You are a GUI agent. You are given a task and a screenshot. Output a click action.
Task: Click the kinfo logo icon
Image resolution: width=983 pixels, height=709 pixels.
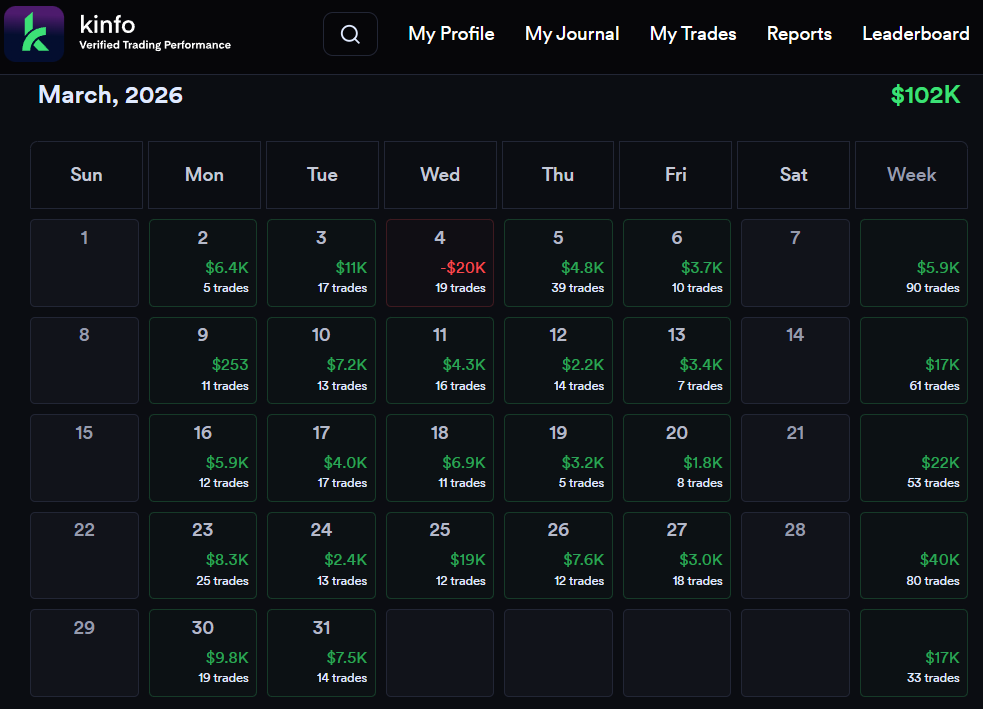pyautogui.click(x=34, y=34)
